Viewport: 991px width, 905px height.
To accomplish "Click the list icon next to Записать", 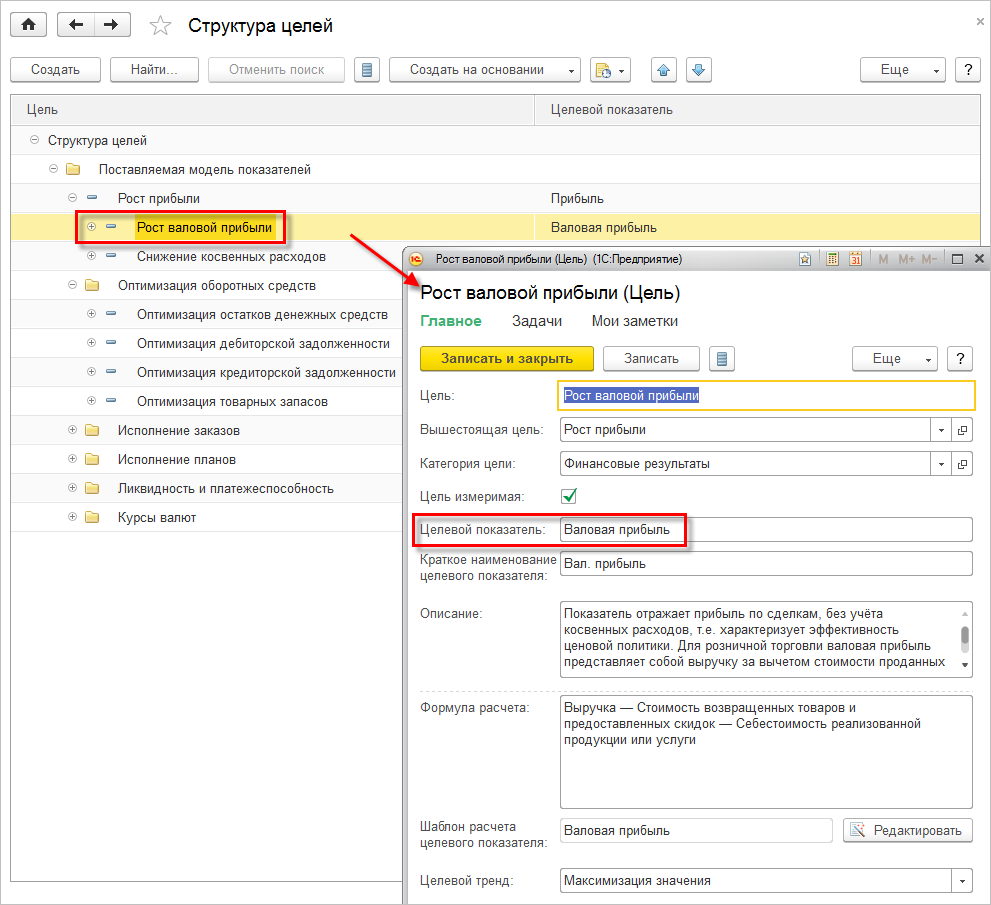I will click(722, 359).
